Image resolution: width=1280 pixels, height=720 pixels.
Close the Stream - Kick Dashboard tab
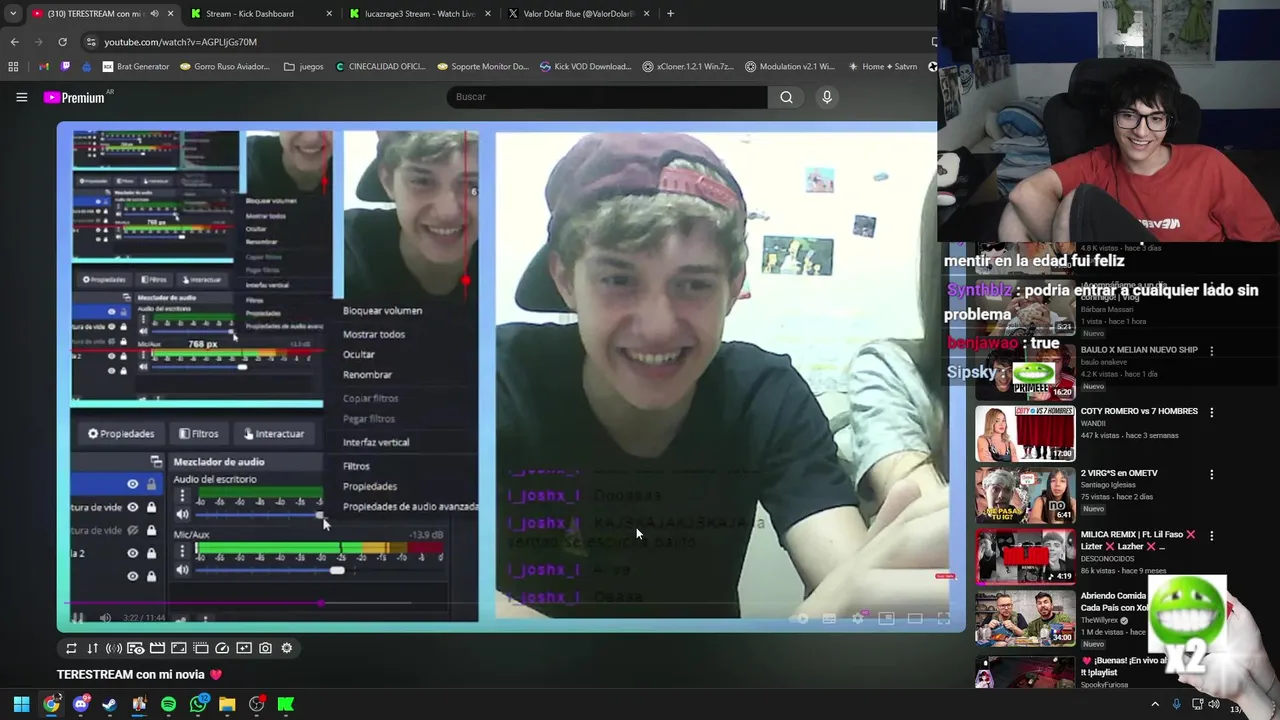tap(329, 14)
